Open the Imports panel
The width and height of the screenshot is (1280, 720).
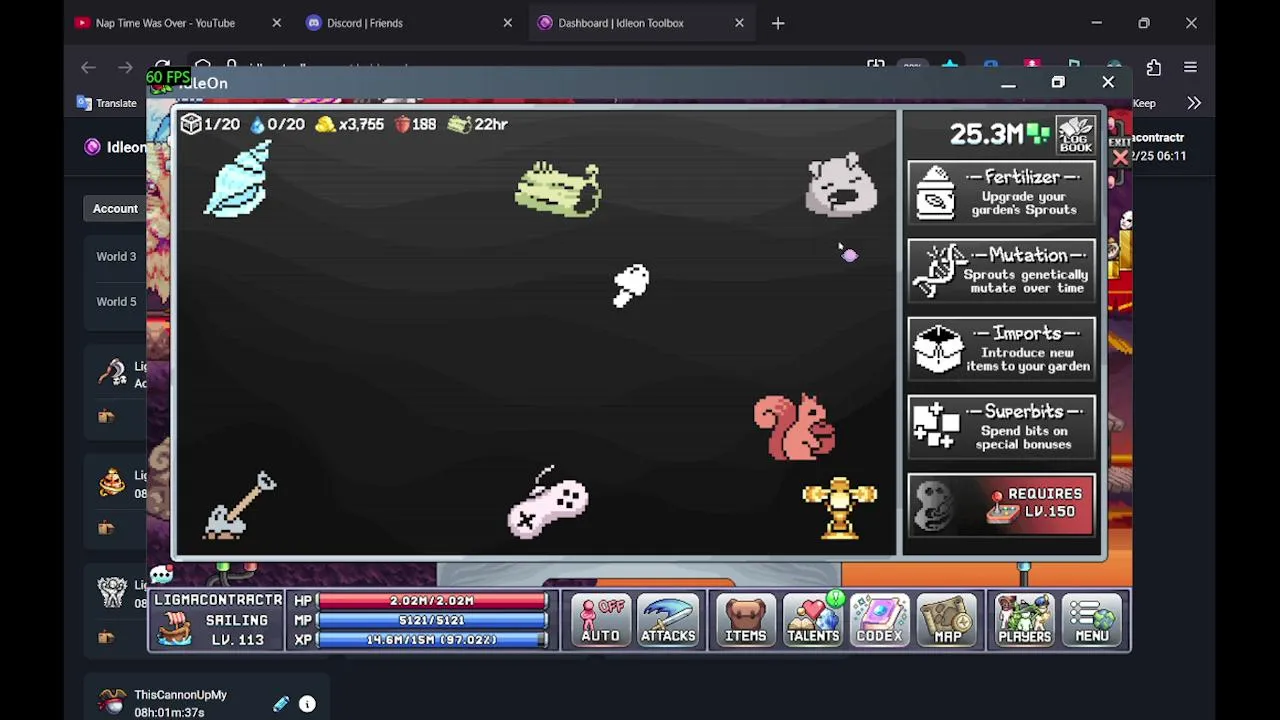tap(1001, 348)
